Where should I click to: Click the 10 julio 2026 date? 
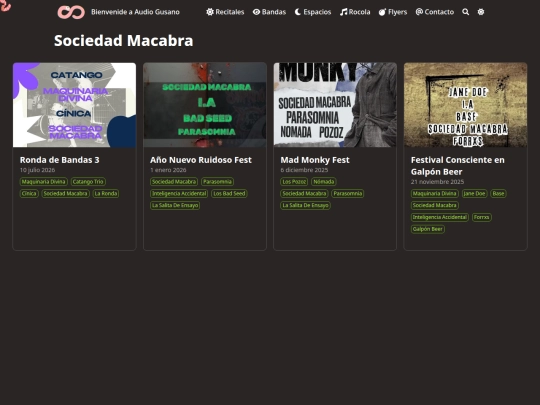[x=37, y=170]
